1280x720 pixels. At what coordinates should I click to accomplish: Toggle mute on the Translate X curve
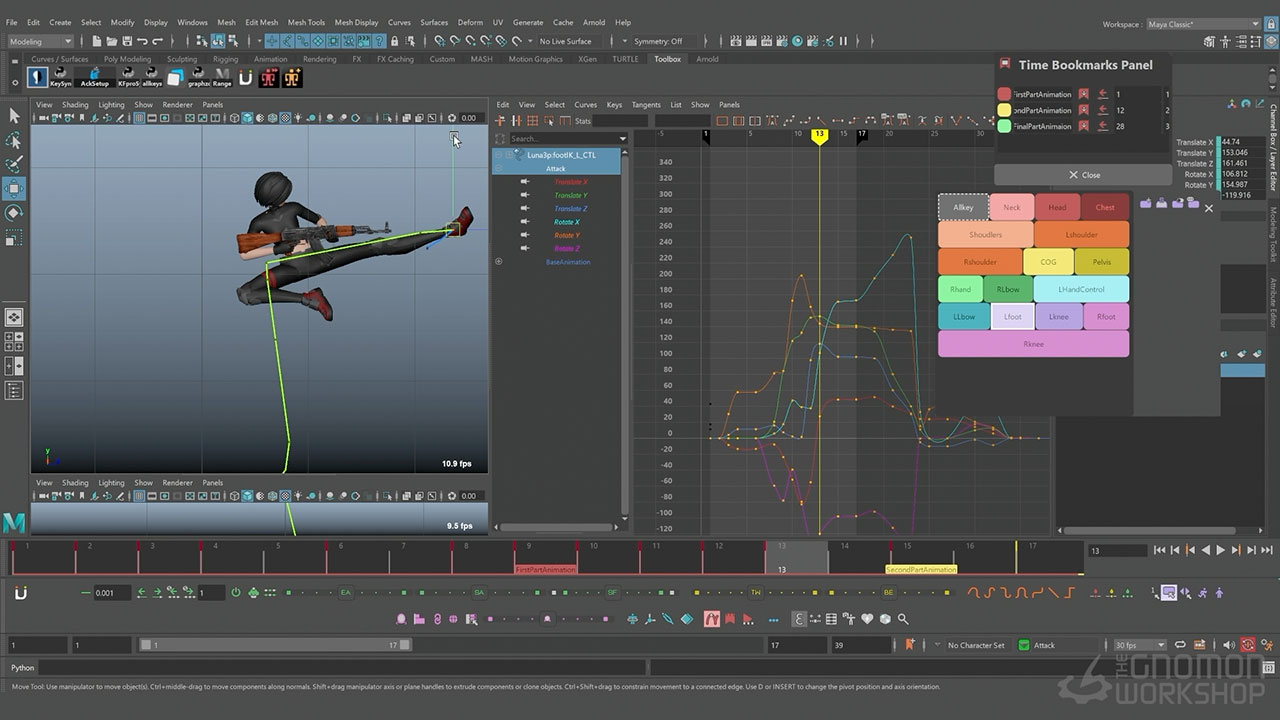[x=525, y=182]
